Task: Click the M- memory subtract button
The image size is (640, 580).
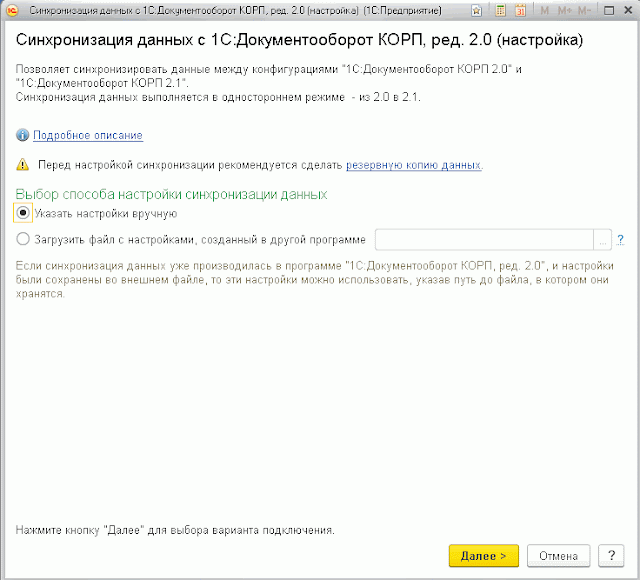Action: pyautogui.click(x=584, y=11)
